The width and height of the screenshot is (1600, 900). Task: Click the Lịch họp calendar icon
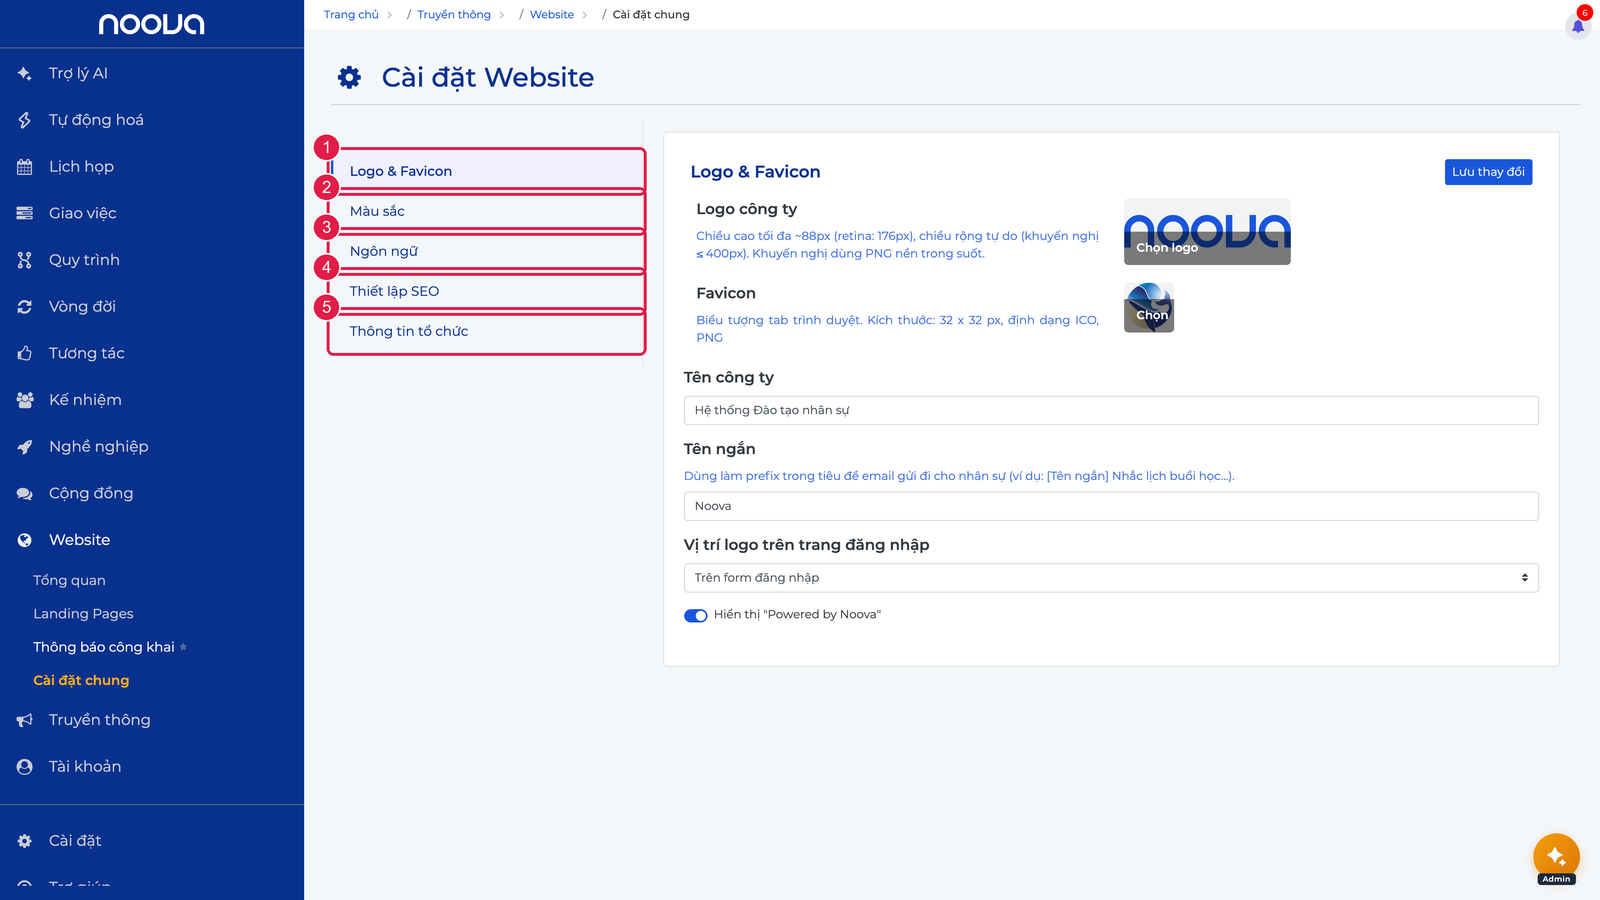tap(24, 167)
